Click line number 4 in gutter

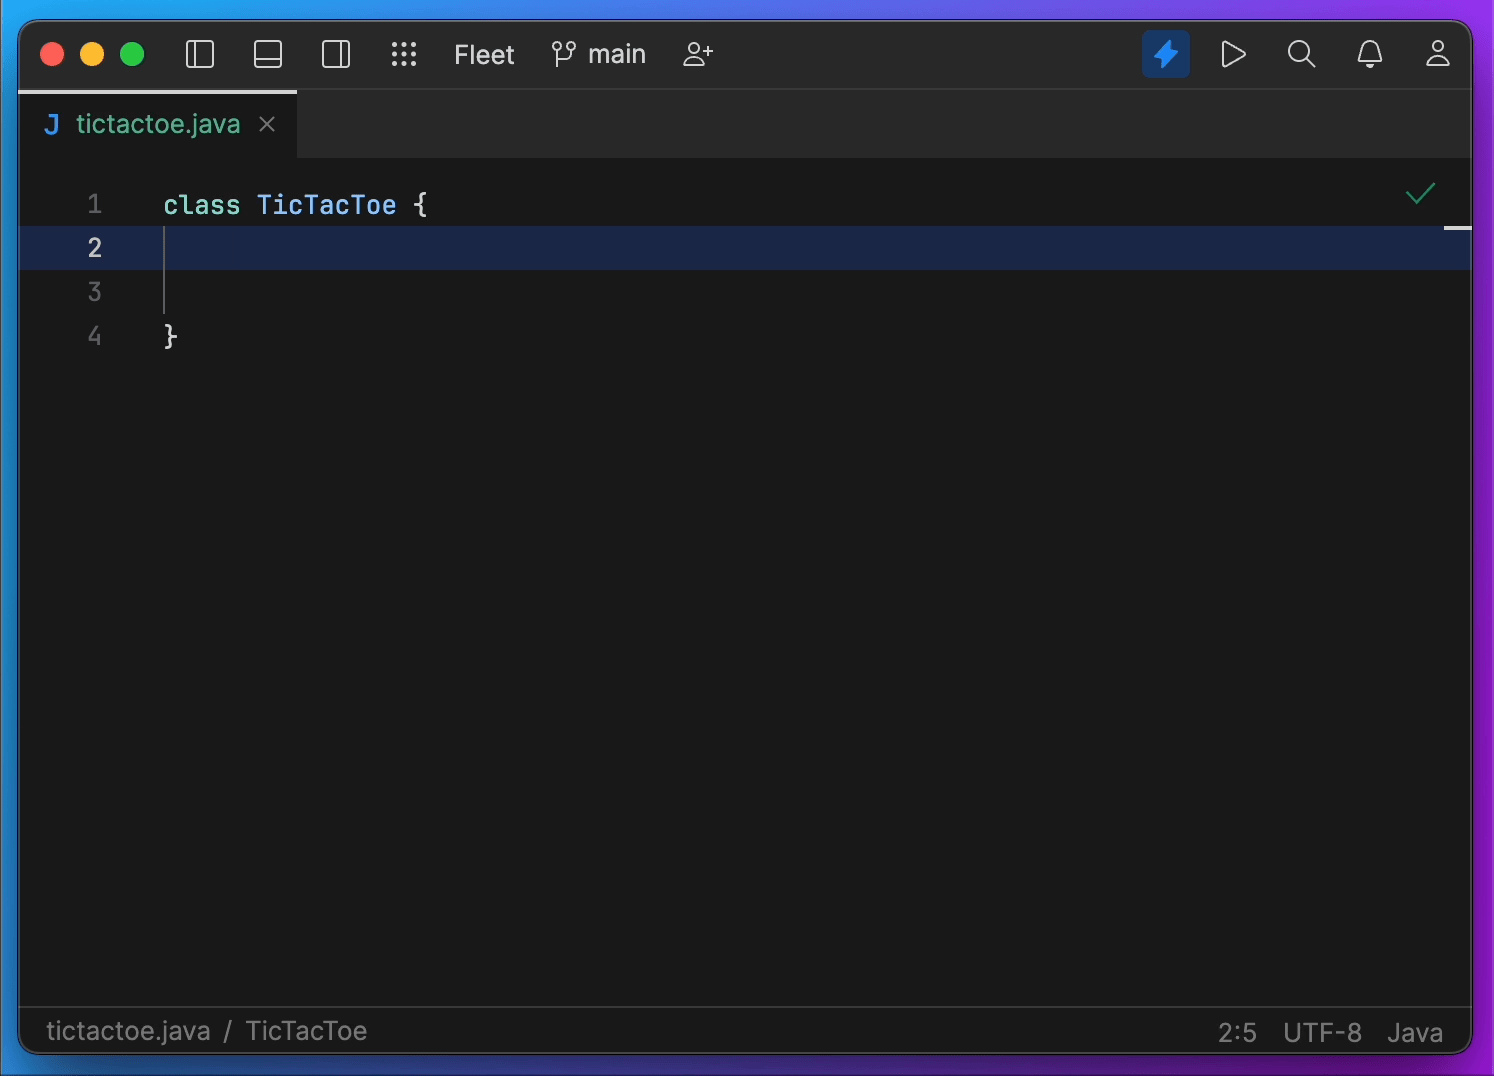(x=95, y=336)
